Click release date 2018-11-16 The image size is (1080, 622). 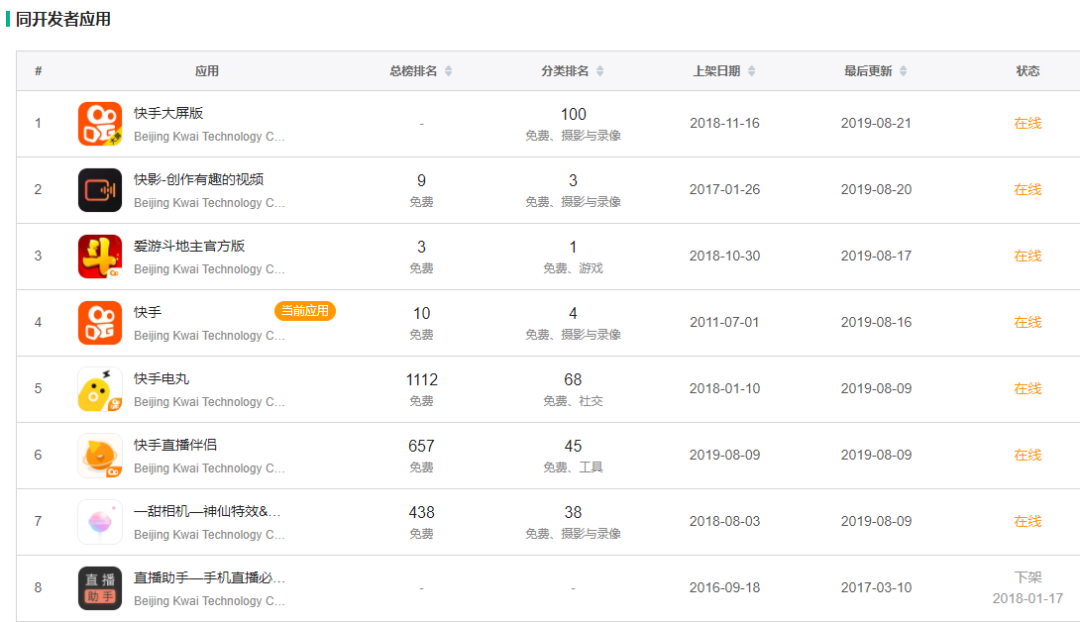725,123
